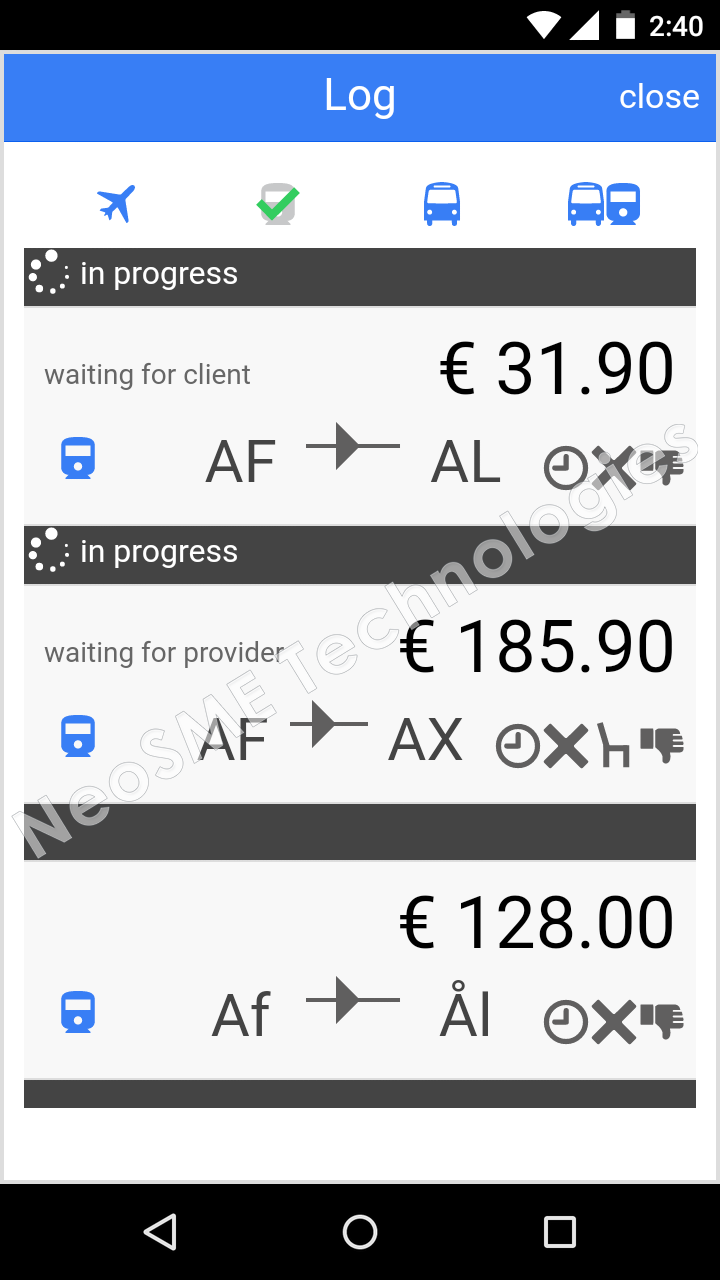The width and height of the screenshot is (720, 1280).
Task: Tap the 'waiting for provider' status text
Action: point(164,653)
